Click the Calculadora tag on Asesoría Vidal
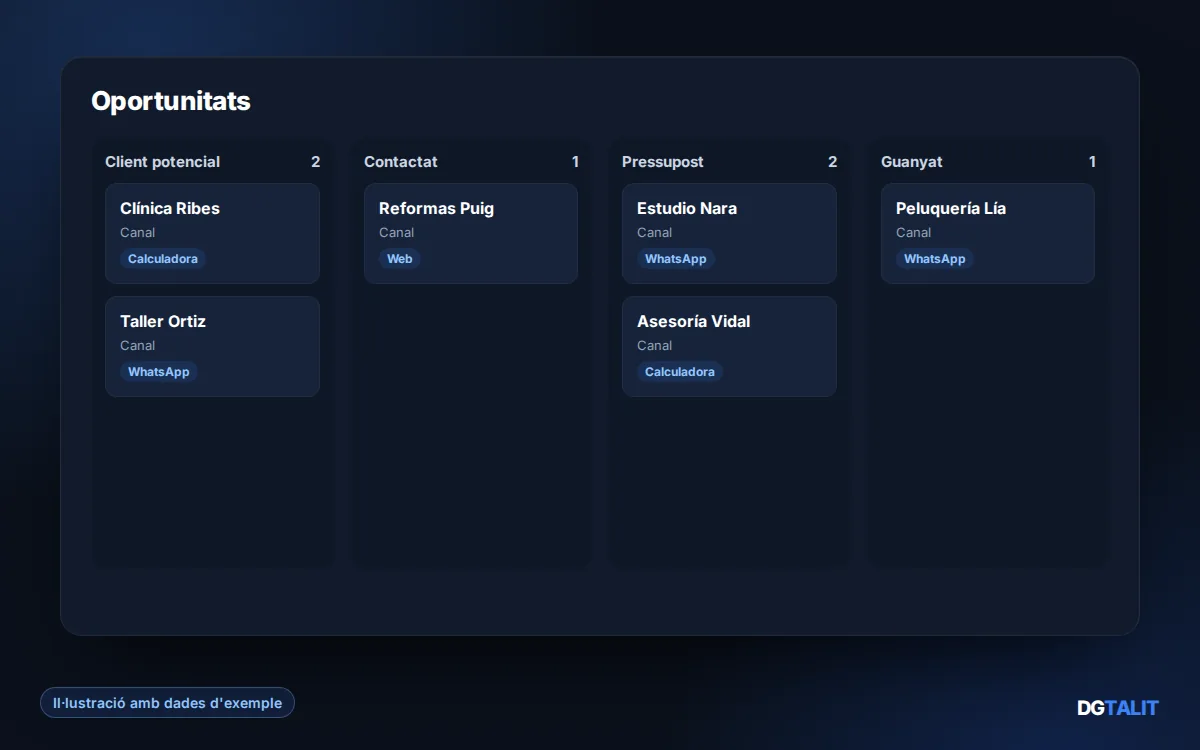This screenshot has height=750, width=1200. click(680, 372)
